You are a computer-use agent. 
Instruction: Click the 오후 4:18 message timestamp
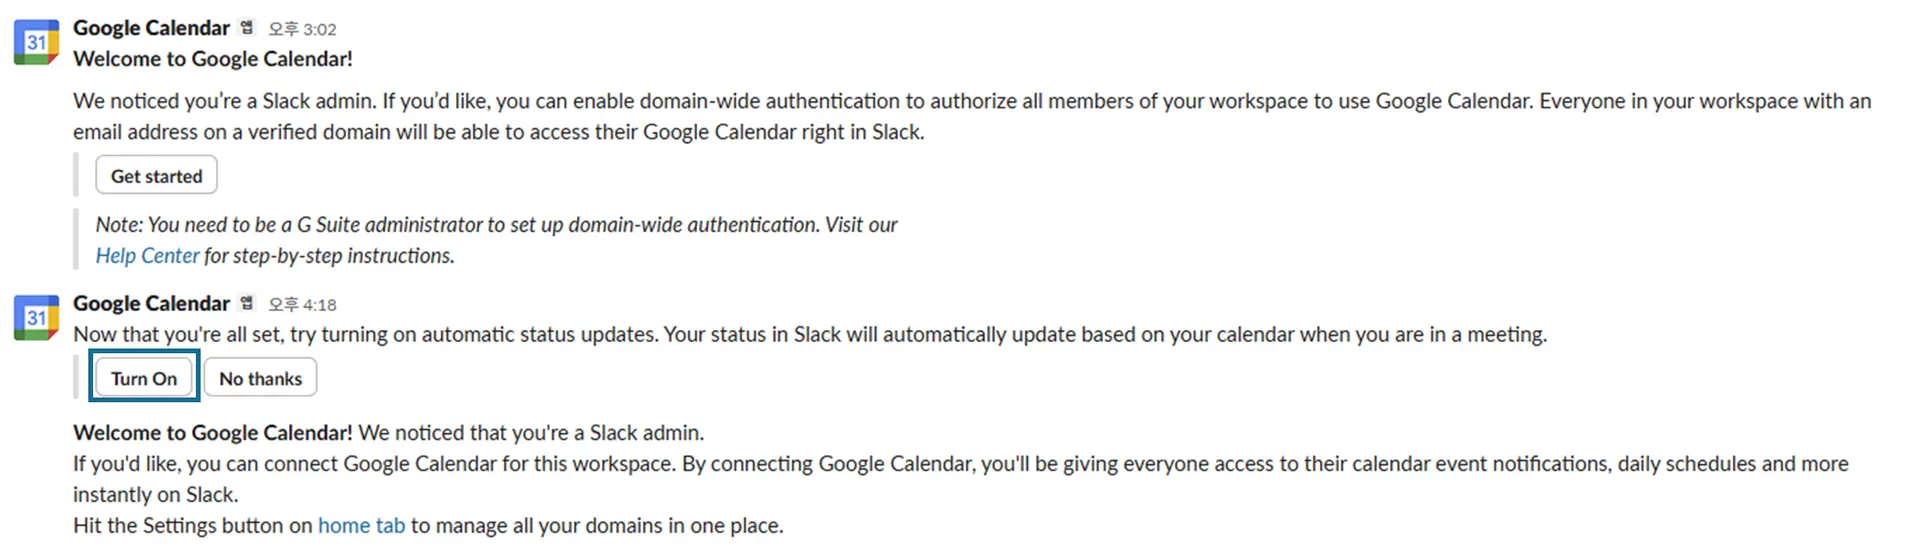coord(302,304)
